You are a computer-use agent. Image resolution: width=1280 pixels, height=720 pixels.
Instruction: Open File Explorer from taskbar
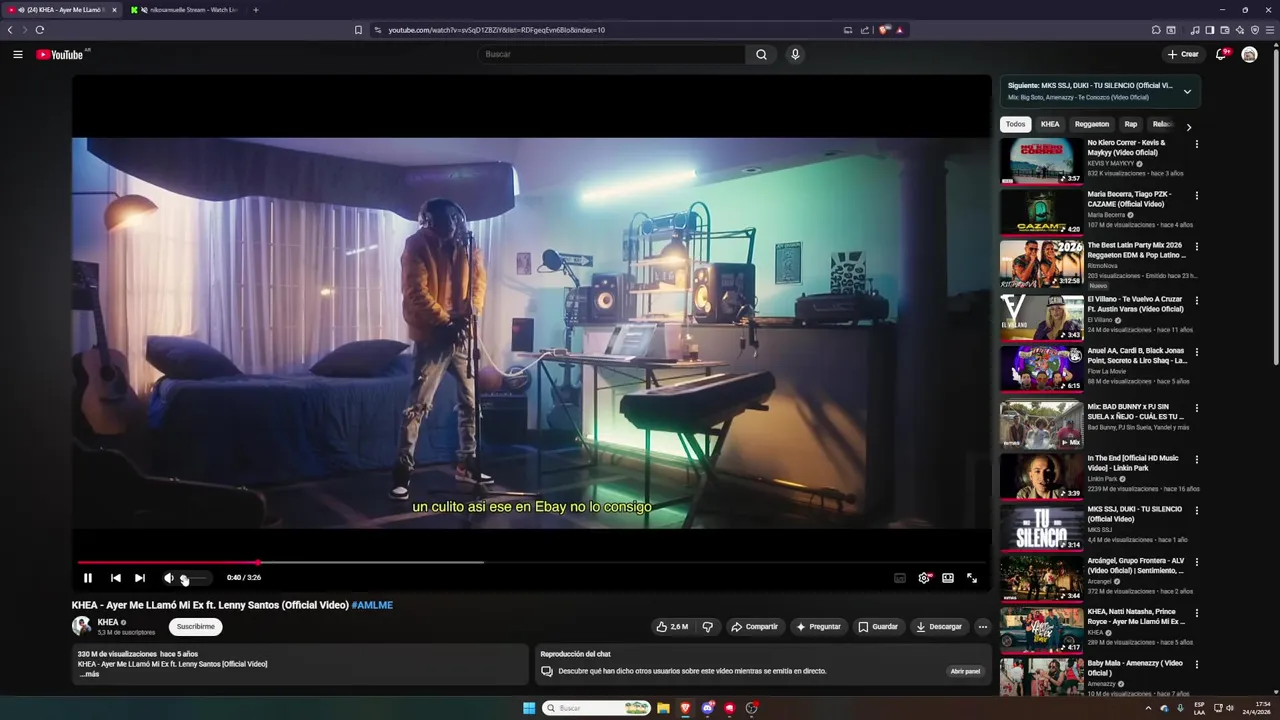tap(662, 708)
